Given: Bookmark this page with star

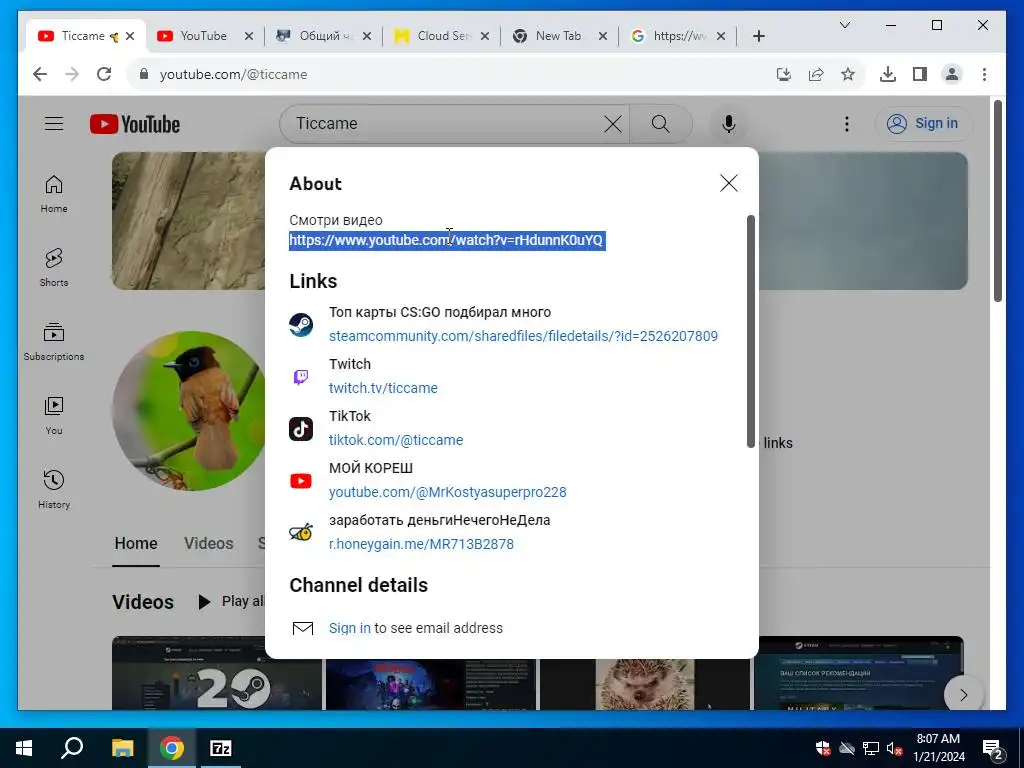Looking at the screenshot, I should (x=848, y=74).
